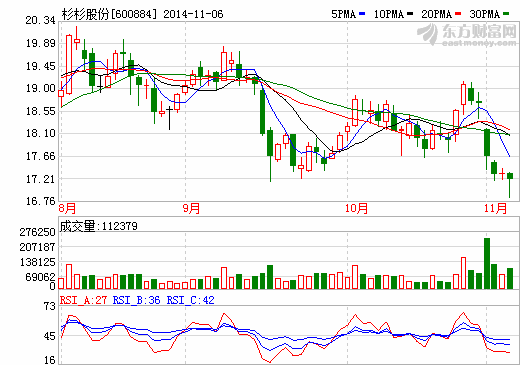This screenshot has width=520, height=365.
Task: Click the 9月 month marker
Action: point(191,208)
